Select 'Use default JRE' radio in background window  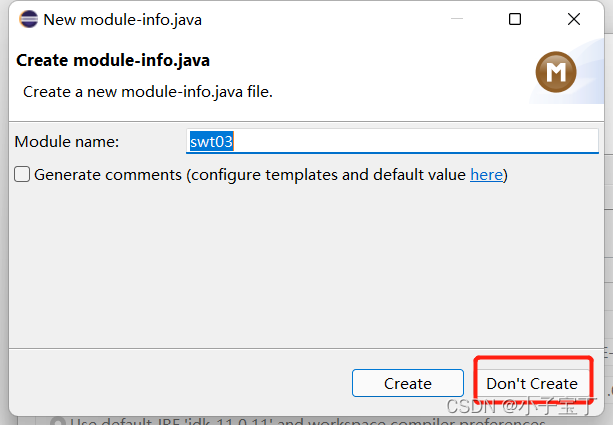(x=58, y=421)
